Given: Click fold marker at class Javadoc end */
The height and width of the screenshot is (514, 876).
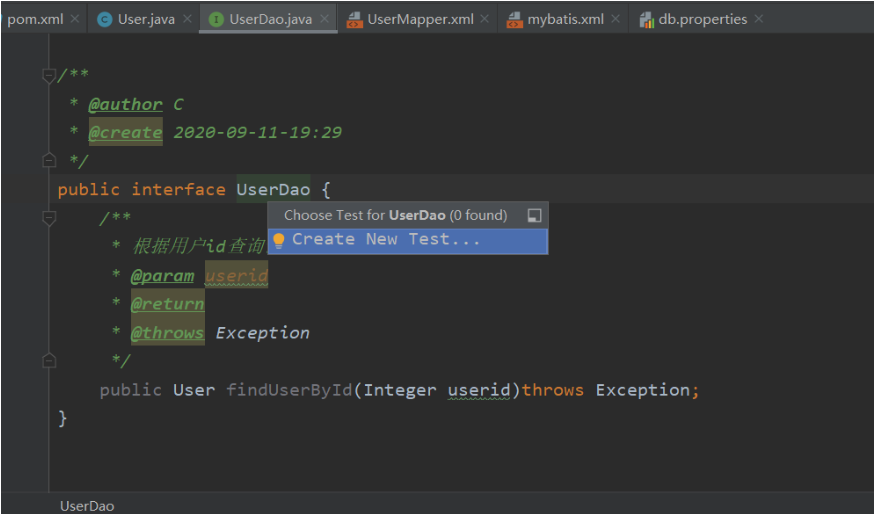Looking at the screenshot, I should coord(49,160).
